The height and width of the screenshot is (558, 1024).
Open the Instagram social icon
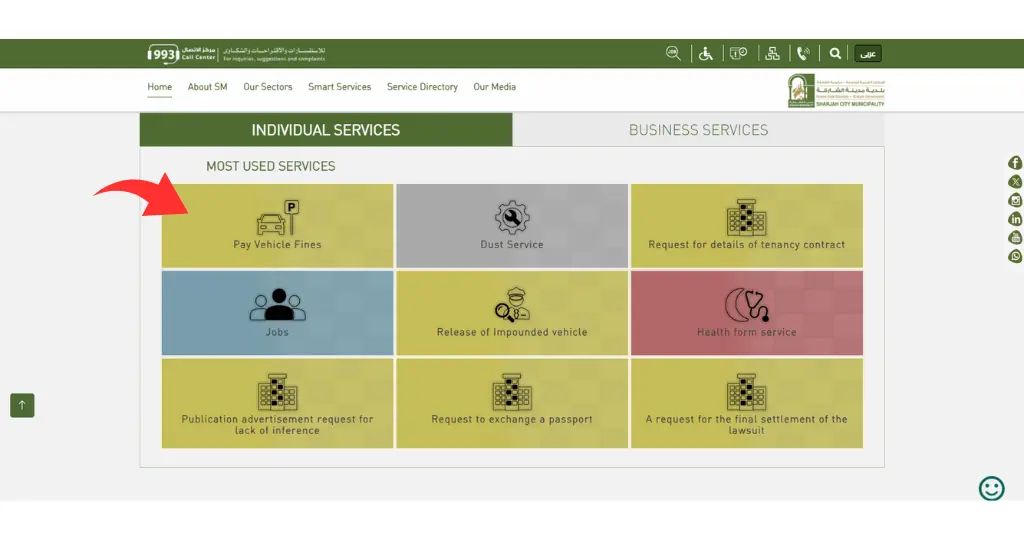(x=1015, y=201)
